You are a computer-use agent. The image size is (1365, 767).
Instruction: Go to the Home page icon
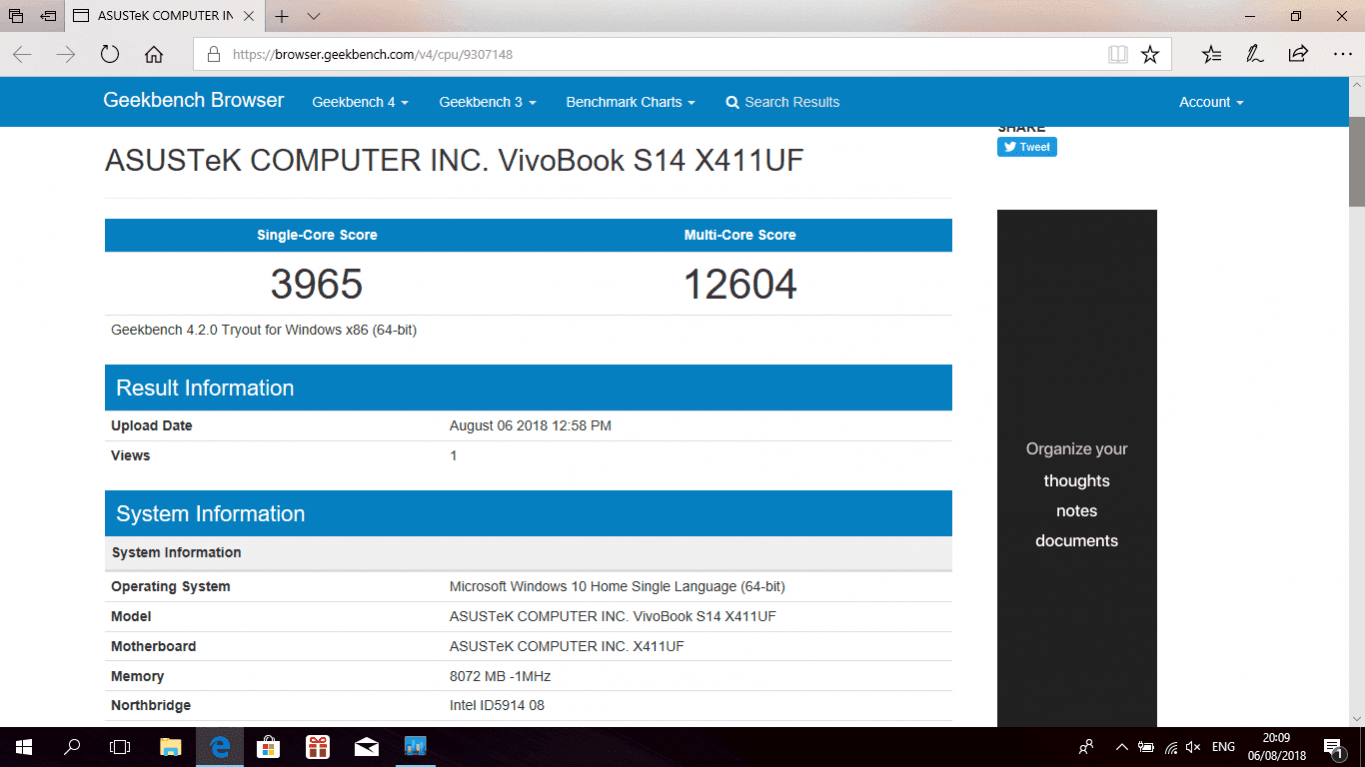pos(153,55)
